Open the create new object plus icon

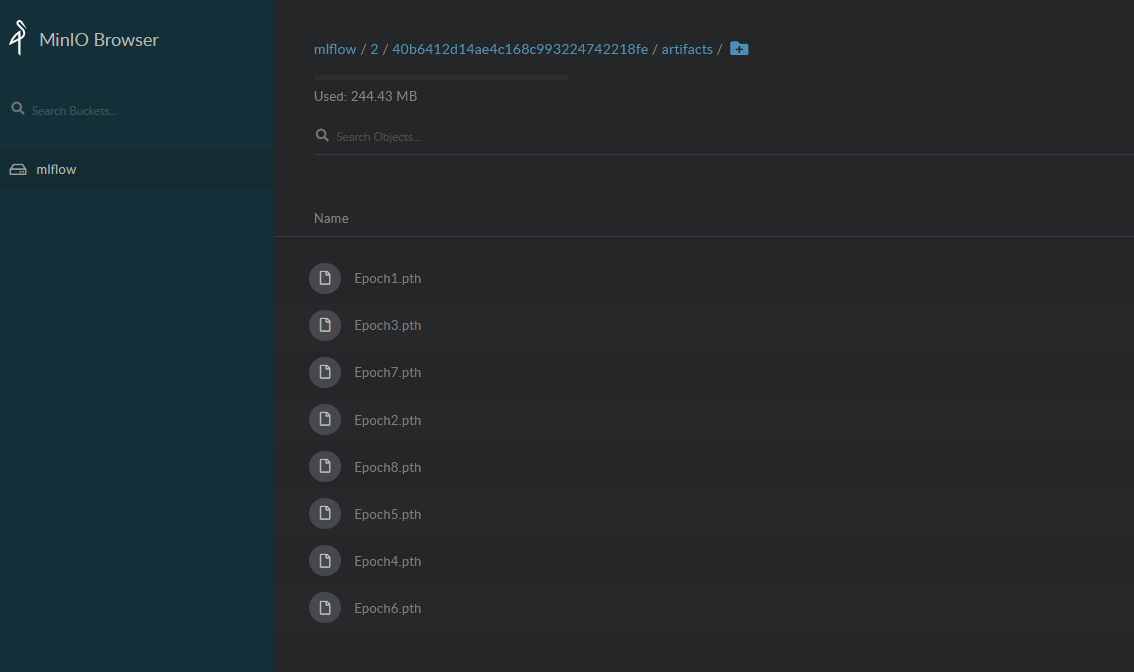[x=739, y=47]
